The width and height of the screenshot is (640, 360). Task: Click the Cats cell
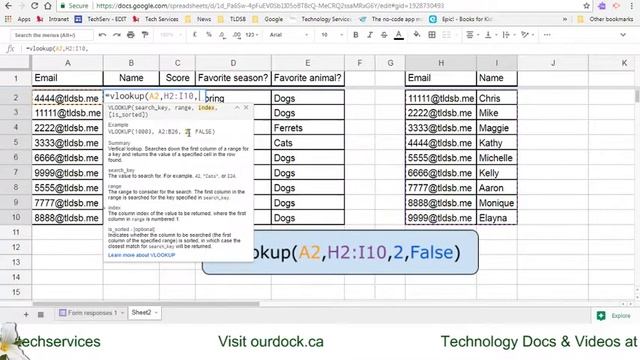coord(308,143)
